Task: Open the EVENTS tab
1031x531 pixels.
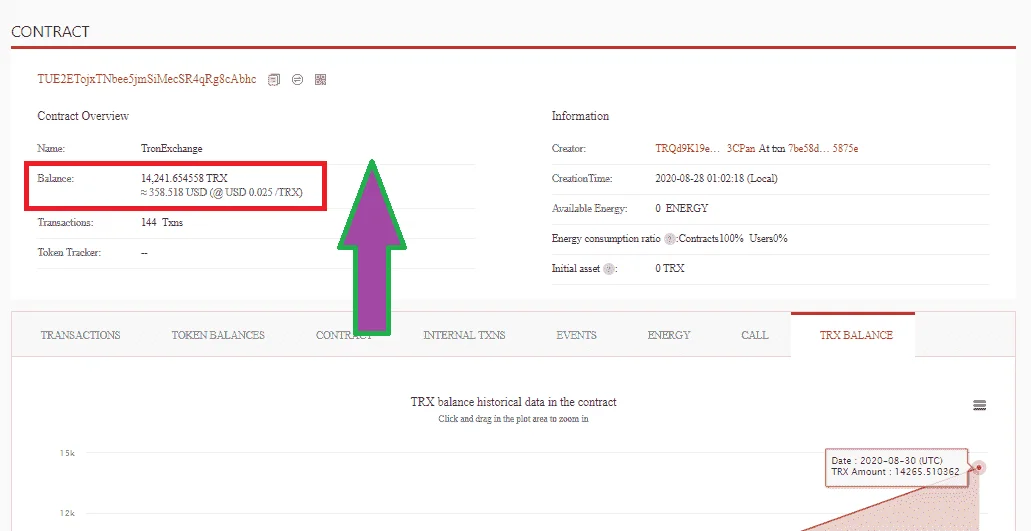Action: (x=577, y=335)
